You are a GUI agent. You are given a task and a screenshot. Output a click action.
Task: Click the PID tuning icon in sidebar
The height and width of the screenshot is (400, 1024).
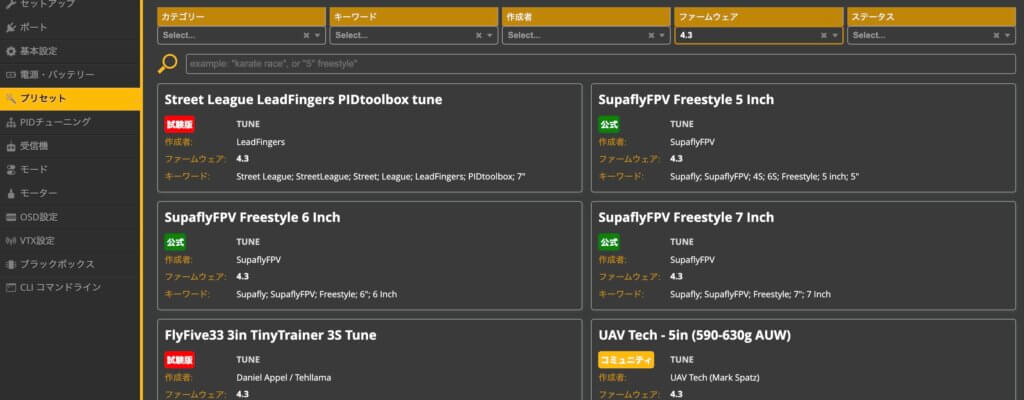coord(10,122)
